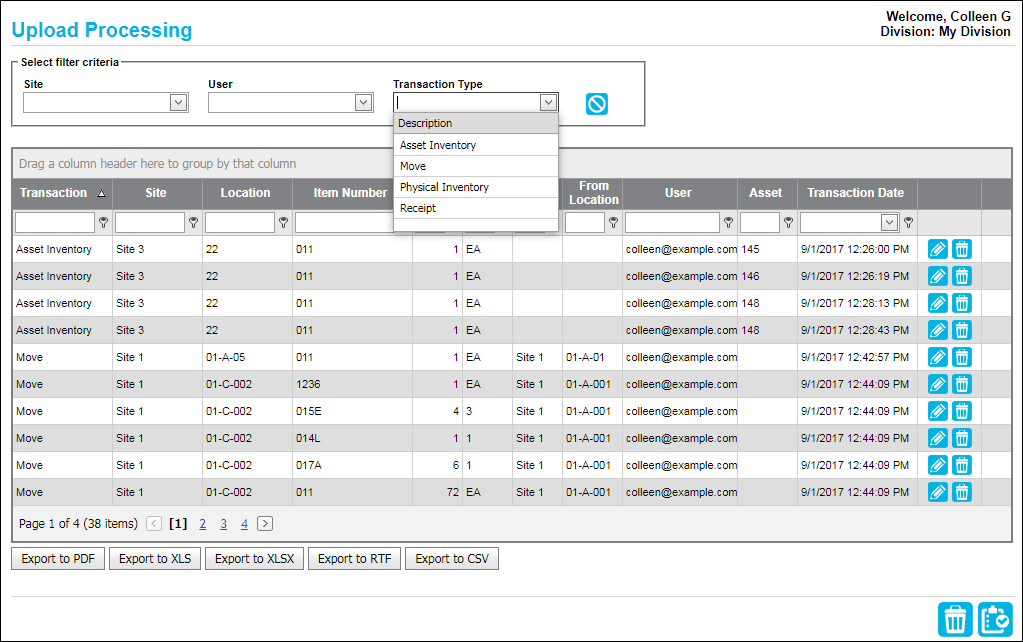Open the Site filter dropdown
Viewport: 1023px width, 642px height.
[178, 102]
